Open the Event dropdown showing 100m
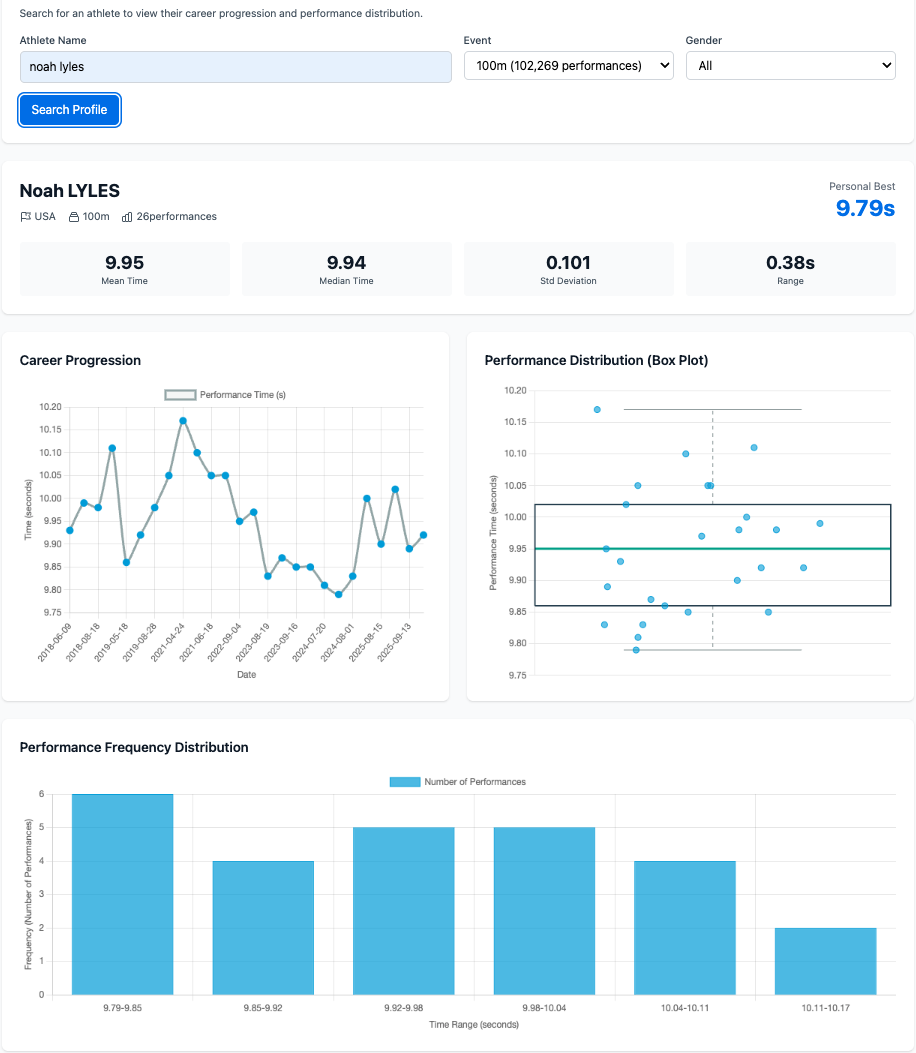The width and height of the screenshot is (916, 1053). pos(569,66)
